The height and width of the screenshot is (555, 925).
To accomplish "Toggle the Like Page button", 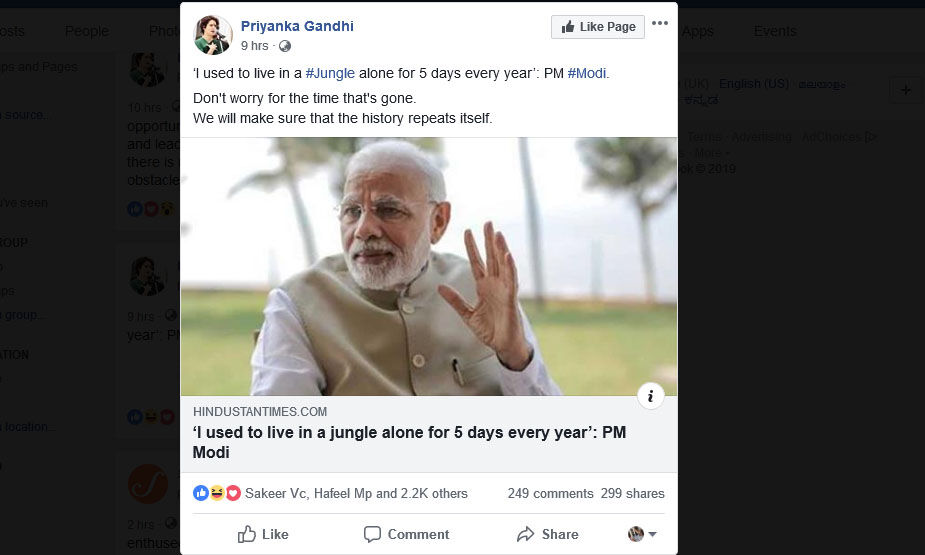I will tap(598, 27).
